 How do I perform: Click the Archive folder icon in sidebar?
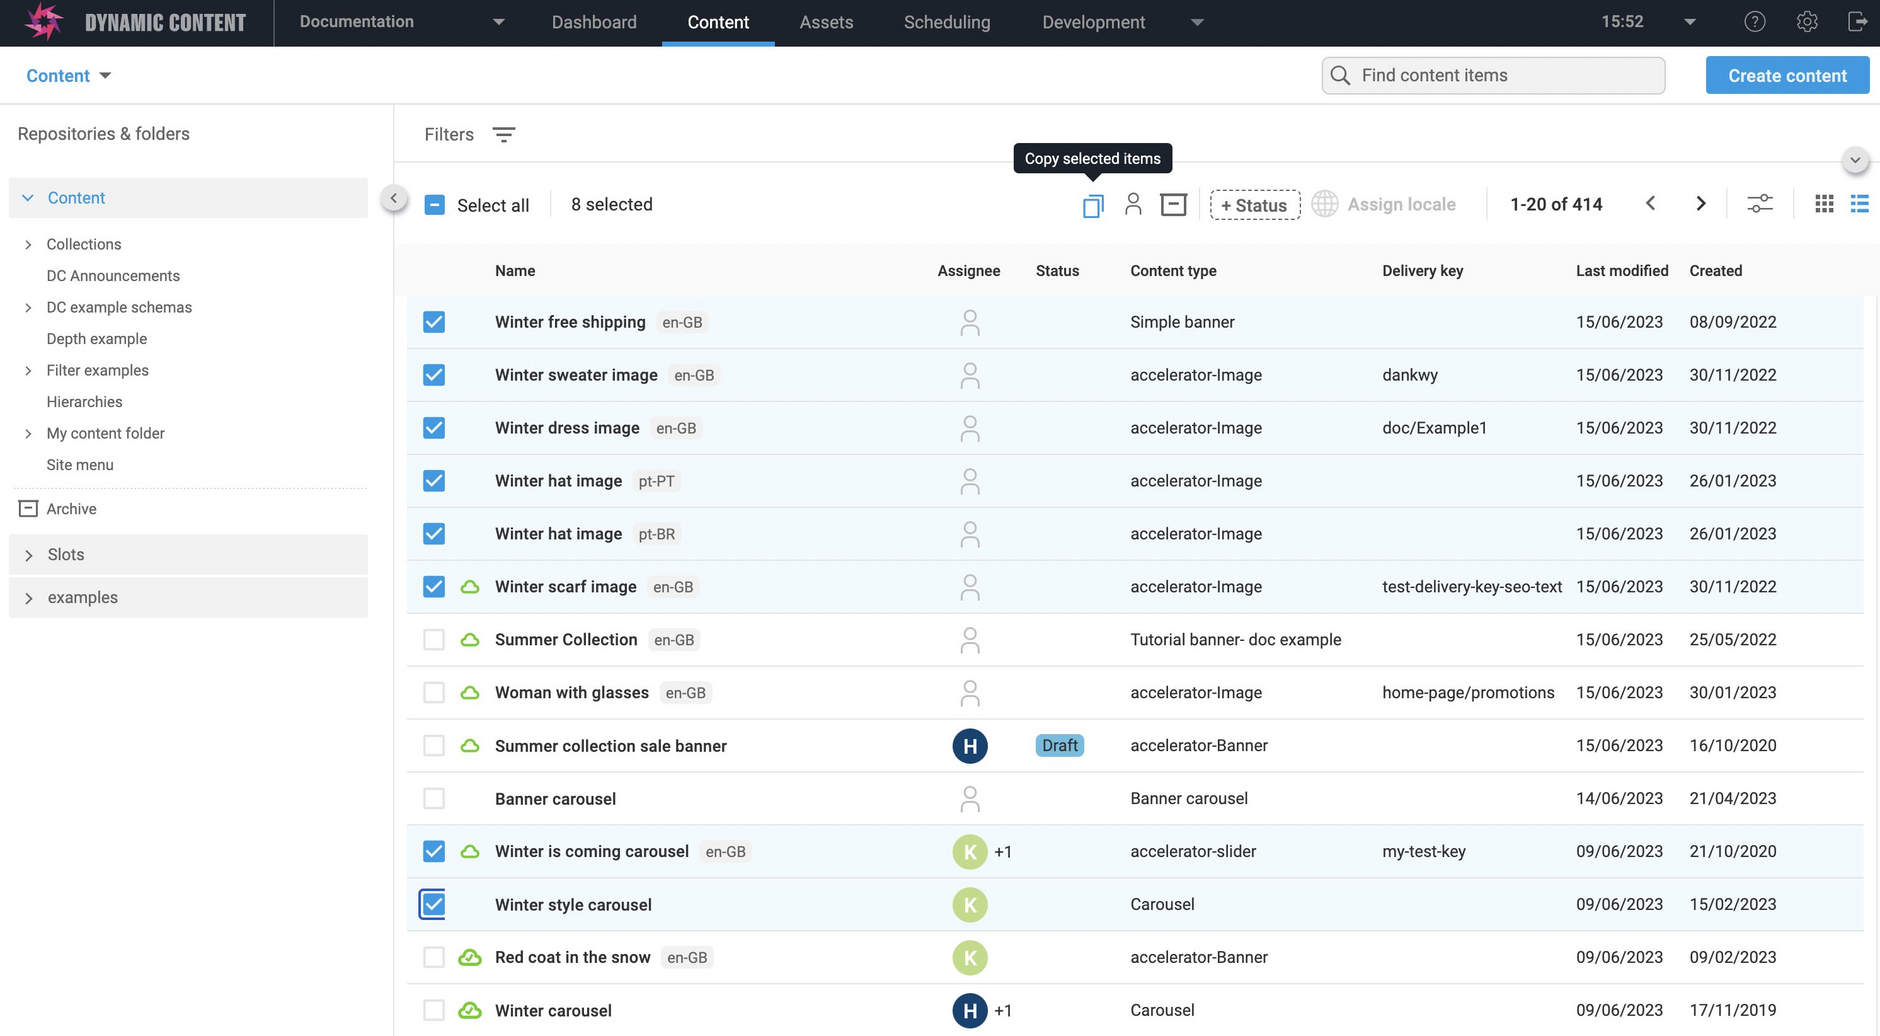coord(28,509)
